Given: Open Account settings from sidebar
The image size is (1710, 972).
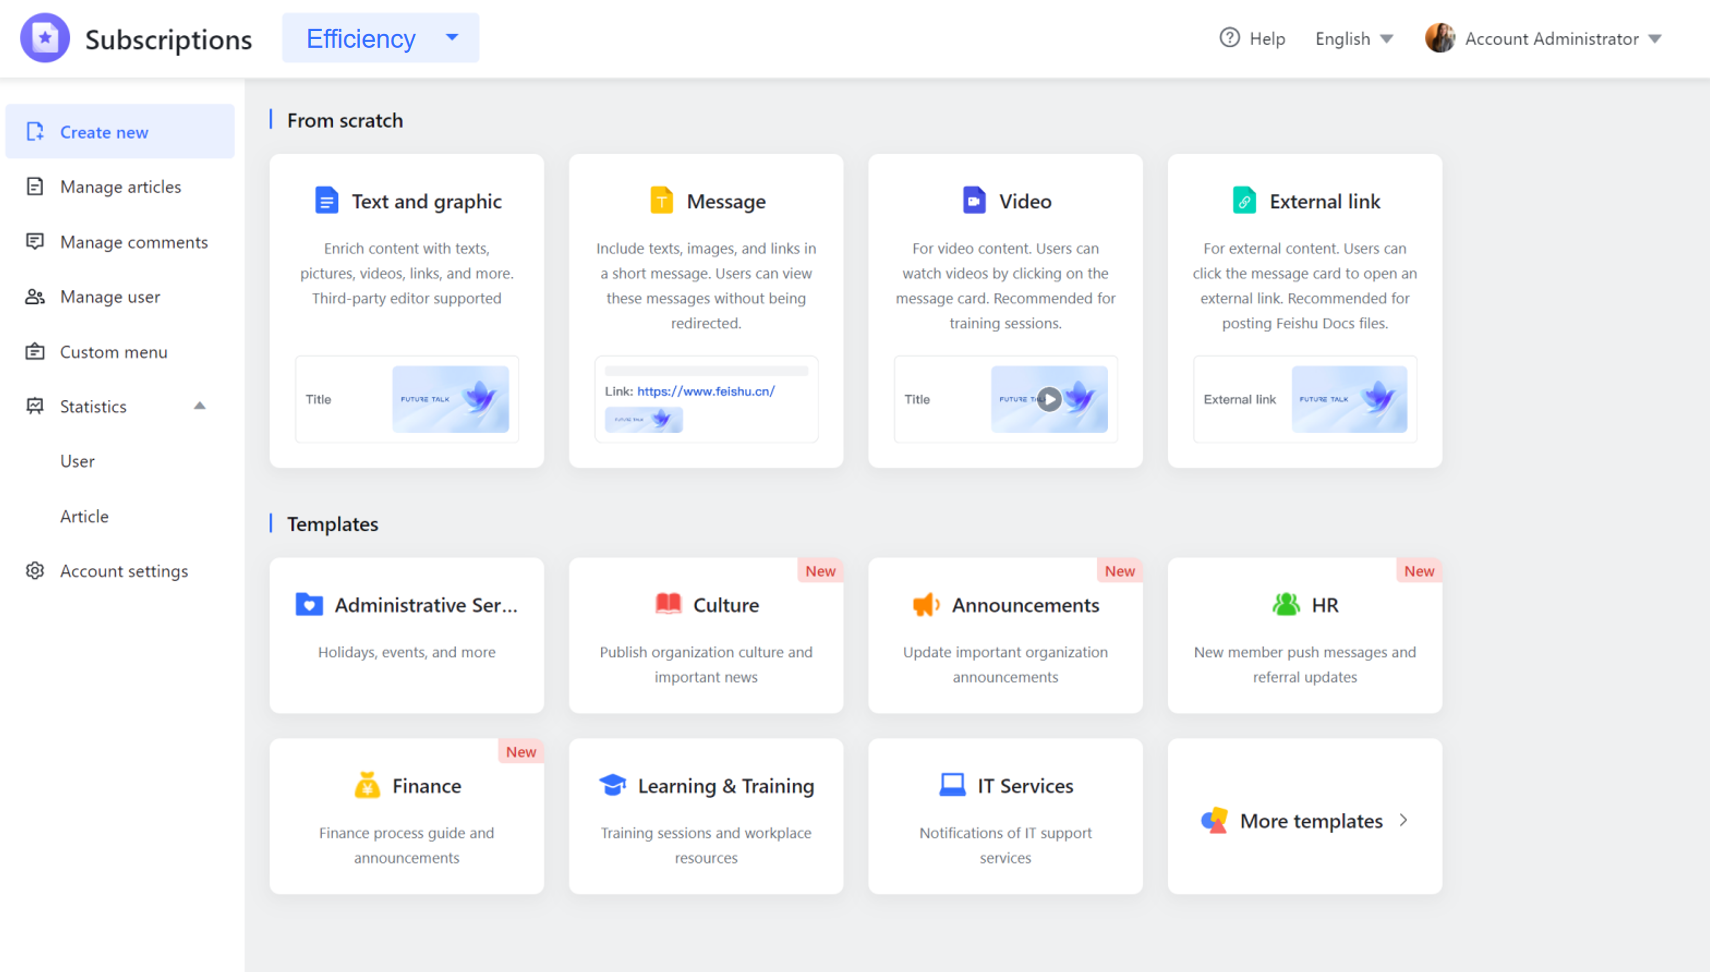Looking at the screenshot, I should [x=123, y=570].
